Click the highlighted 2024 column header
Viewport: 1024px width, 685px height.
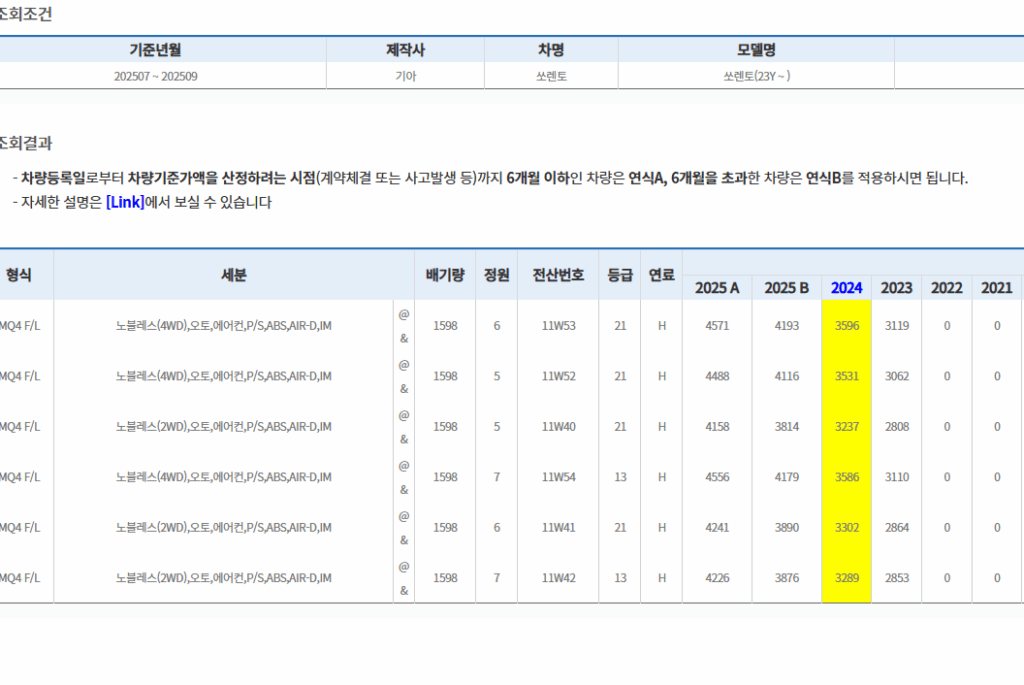point(845,288)
